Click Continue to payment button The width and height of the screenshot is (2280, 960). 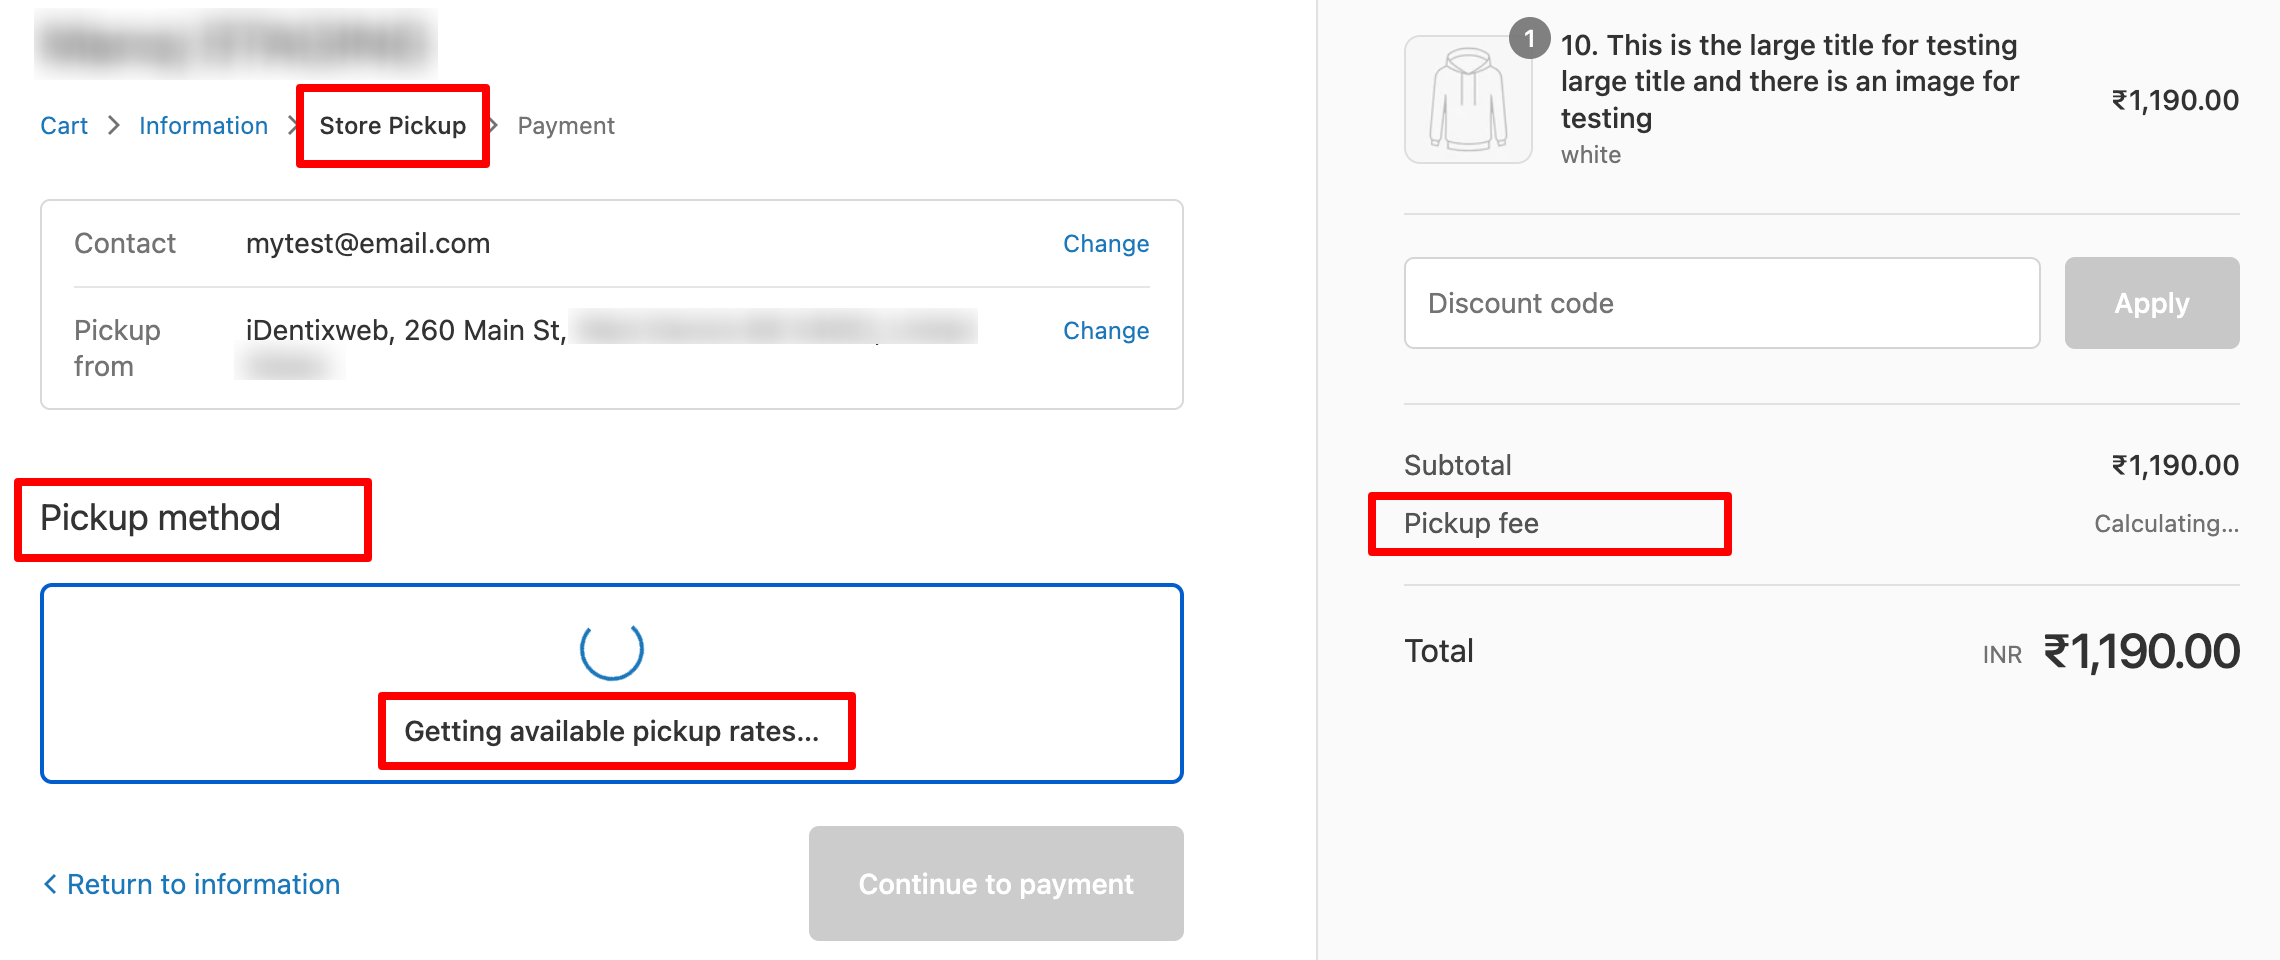point(995,884)
